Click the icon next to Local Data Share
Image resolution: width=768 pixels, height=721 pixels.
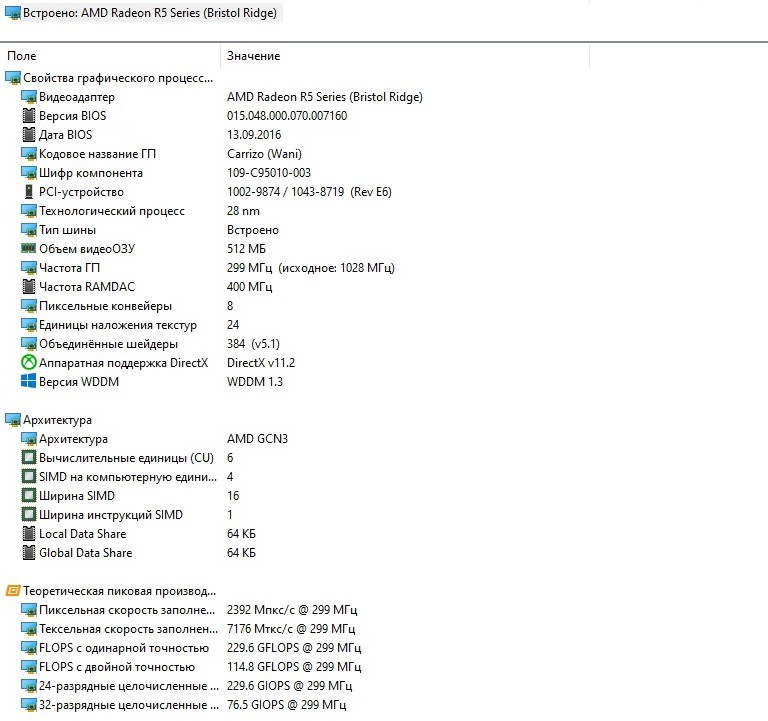click(29, 534)
